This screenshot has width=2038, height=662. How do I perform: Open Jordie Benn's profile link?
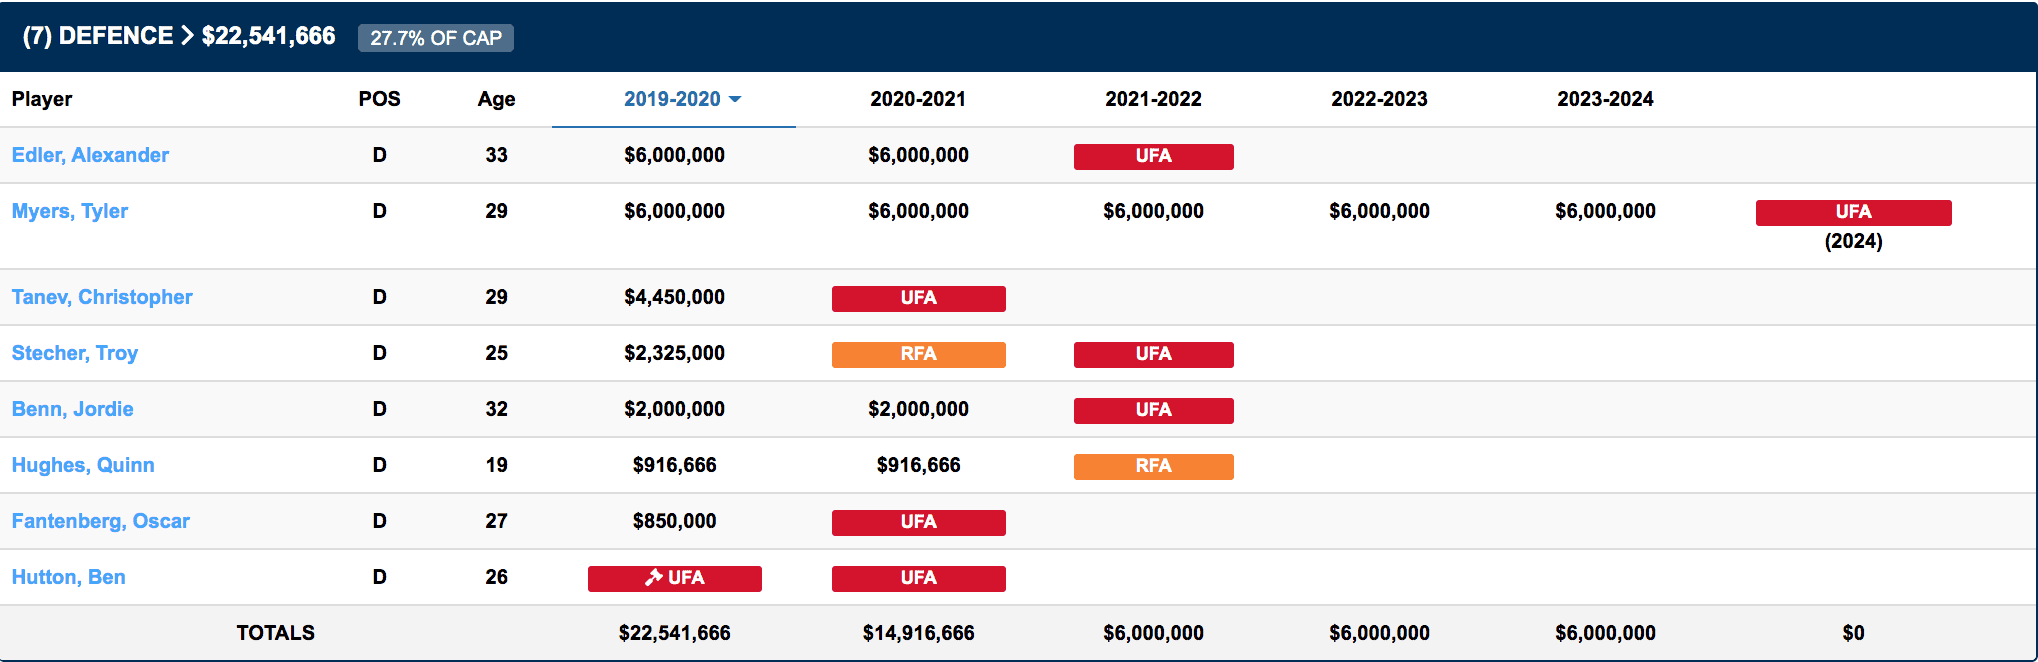73,409
